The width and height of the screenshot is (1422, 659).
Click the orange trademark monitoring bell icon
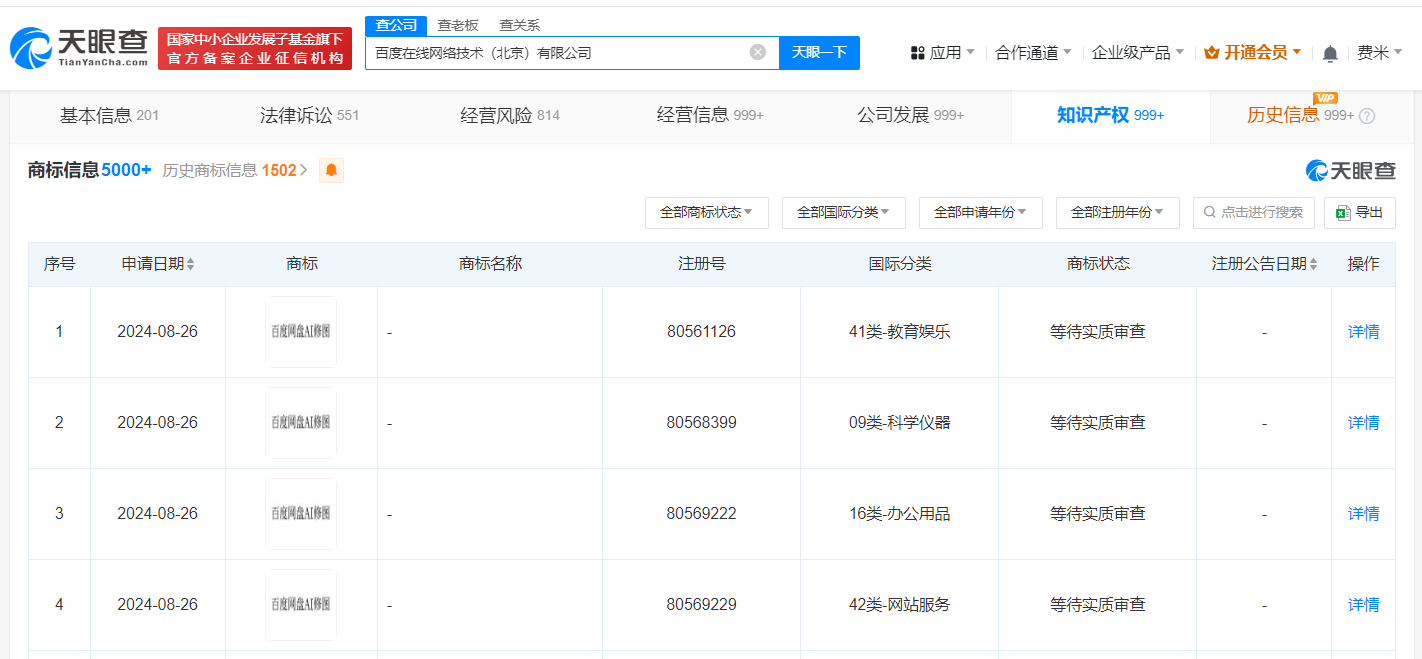[x=331, y=170]
